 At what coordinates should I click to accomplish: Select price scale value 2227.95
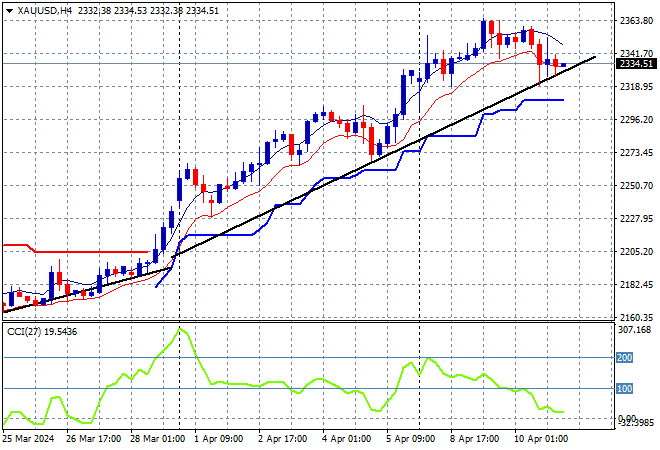[636, 218]
